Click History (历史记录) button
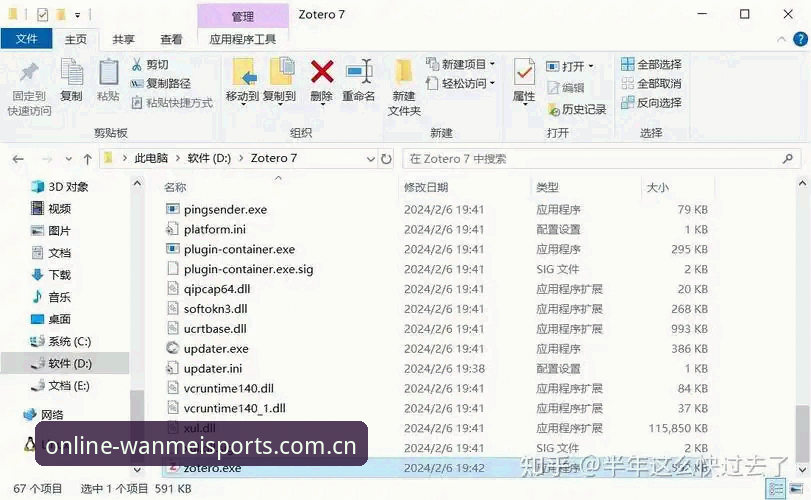This screenshot has width=811, height=500. [x=576, y=110]
